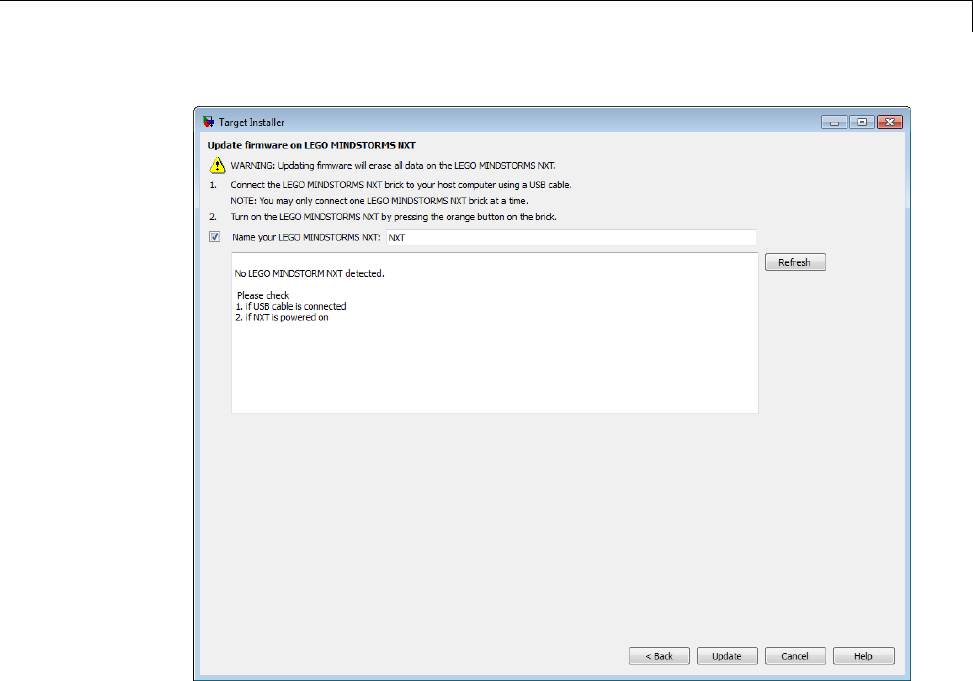Screen dimensions: 973x681
Task: Open Help for the installer
Action: point(863,656)
